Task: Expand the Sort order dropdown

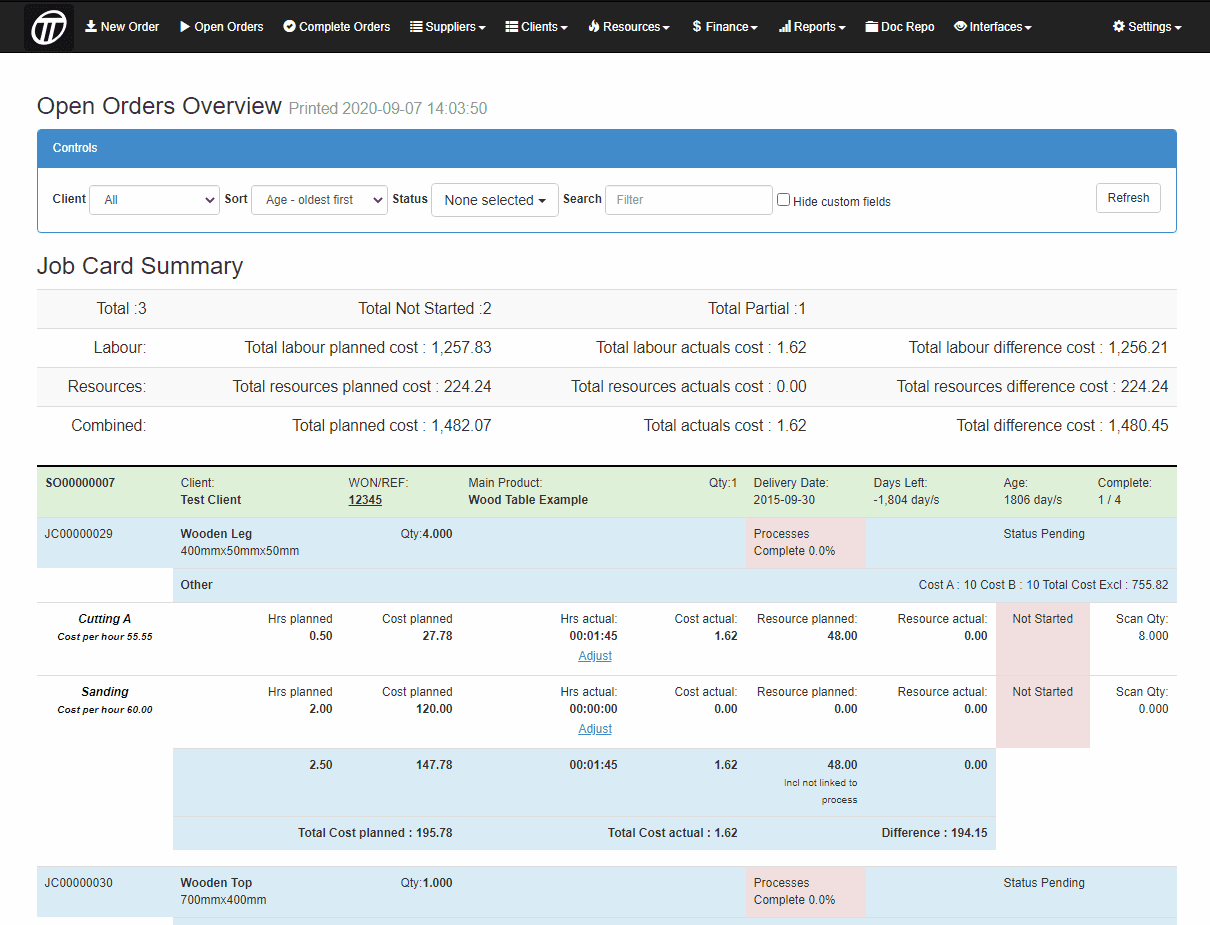Action: point(319,200)
